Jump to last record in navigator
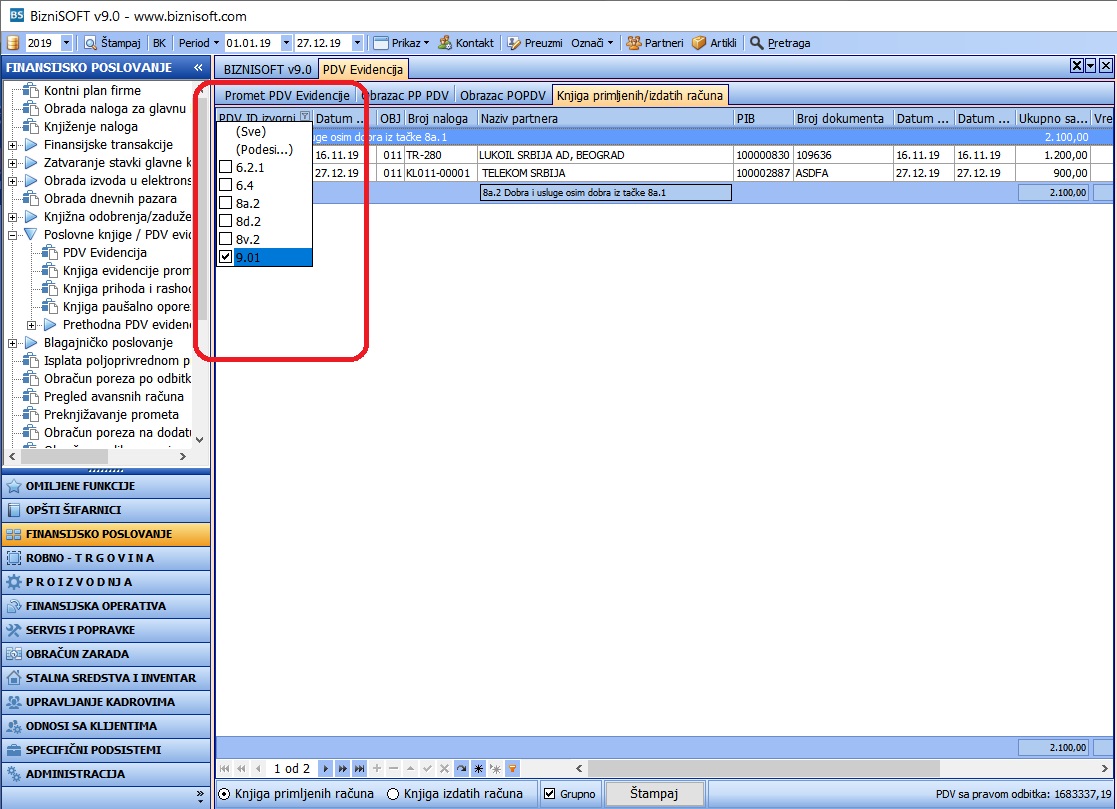 tap(360, 768)
